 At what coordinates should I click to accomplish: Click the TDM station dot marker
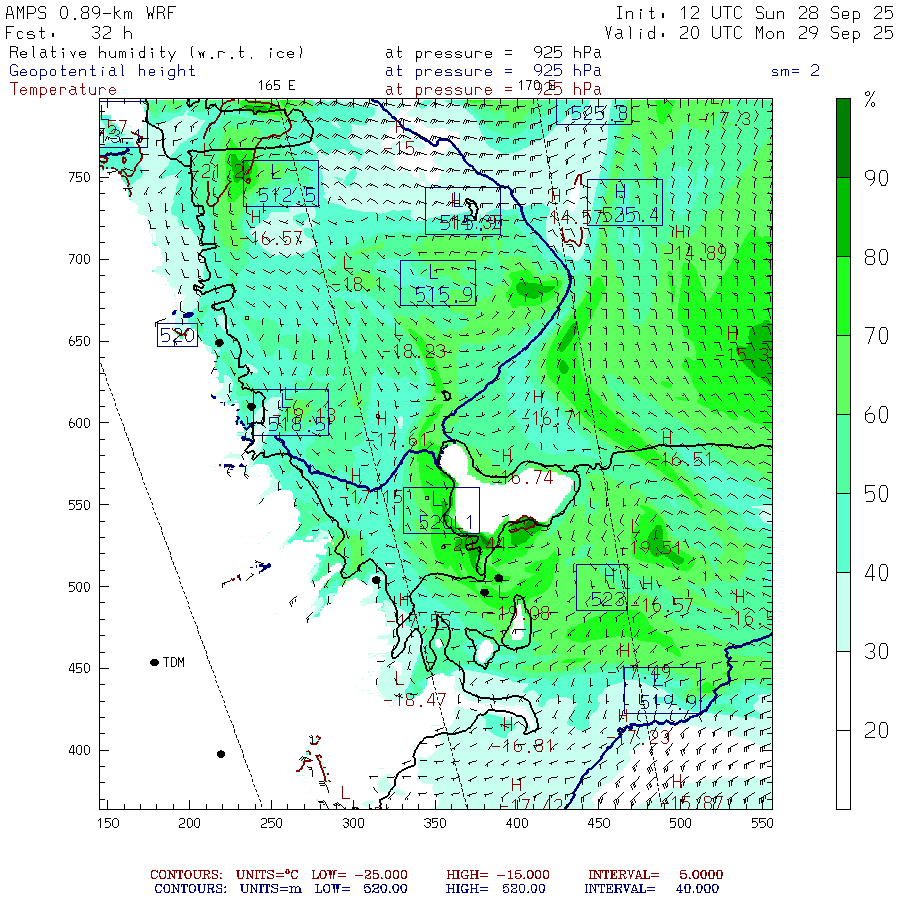tap(155, 662)
